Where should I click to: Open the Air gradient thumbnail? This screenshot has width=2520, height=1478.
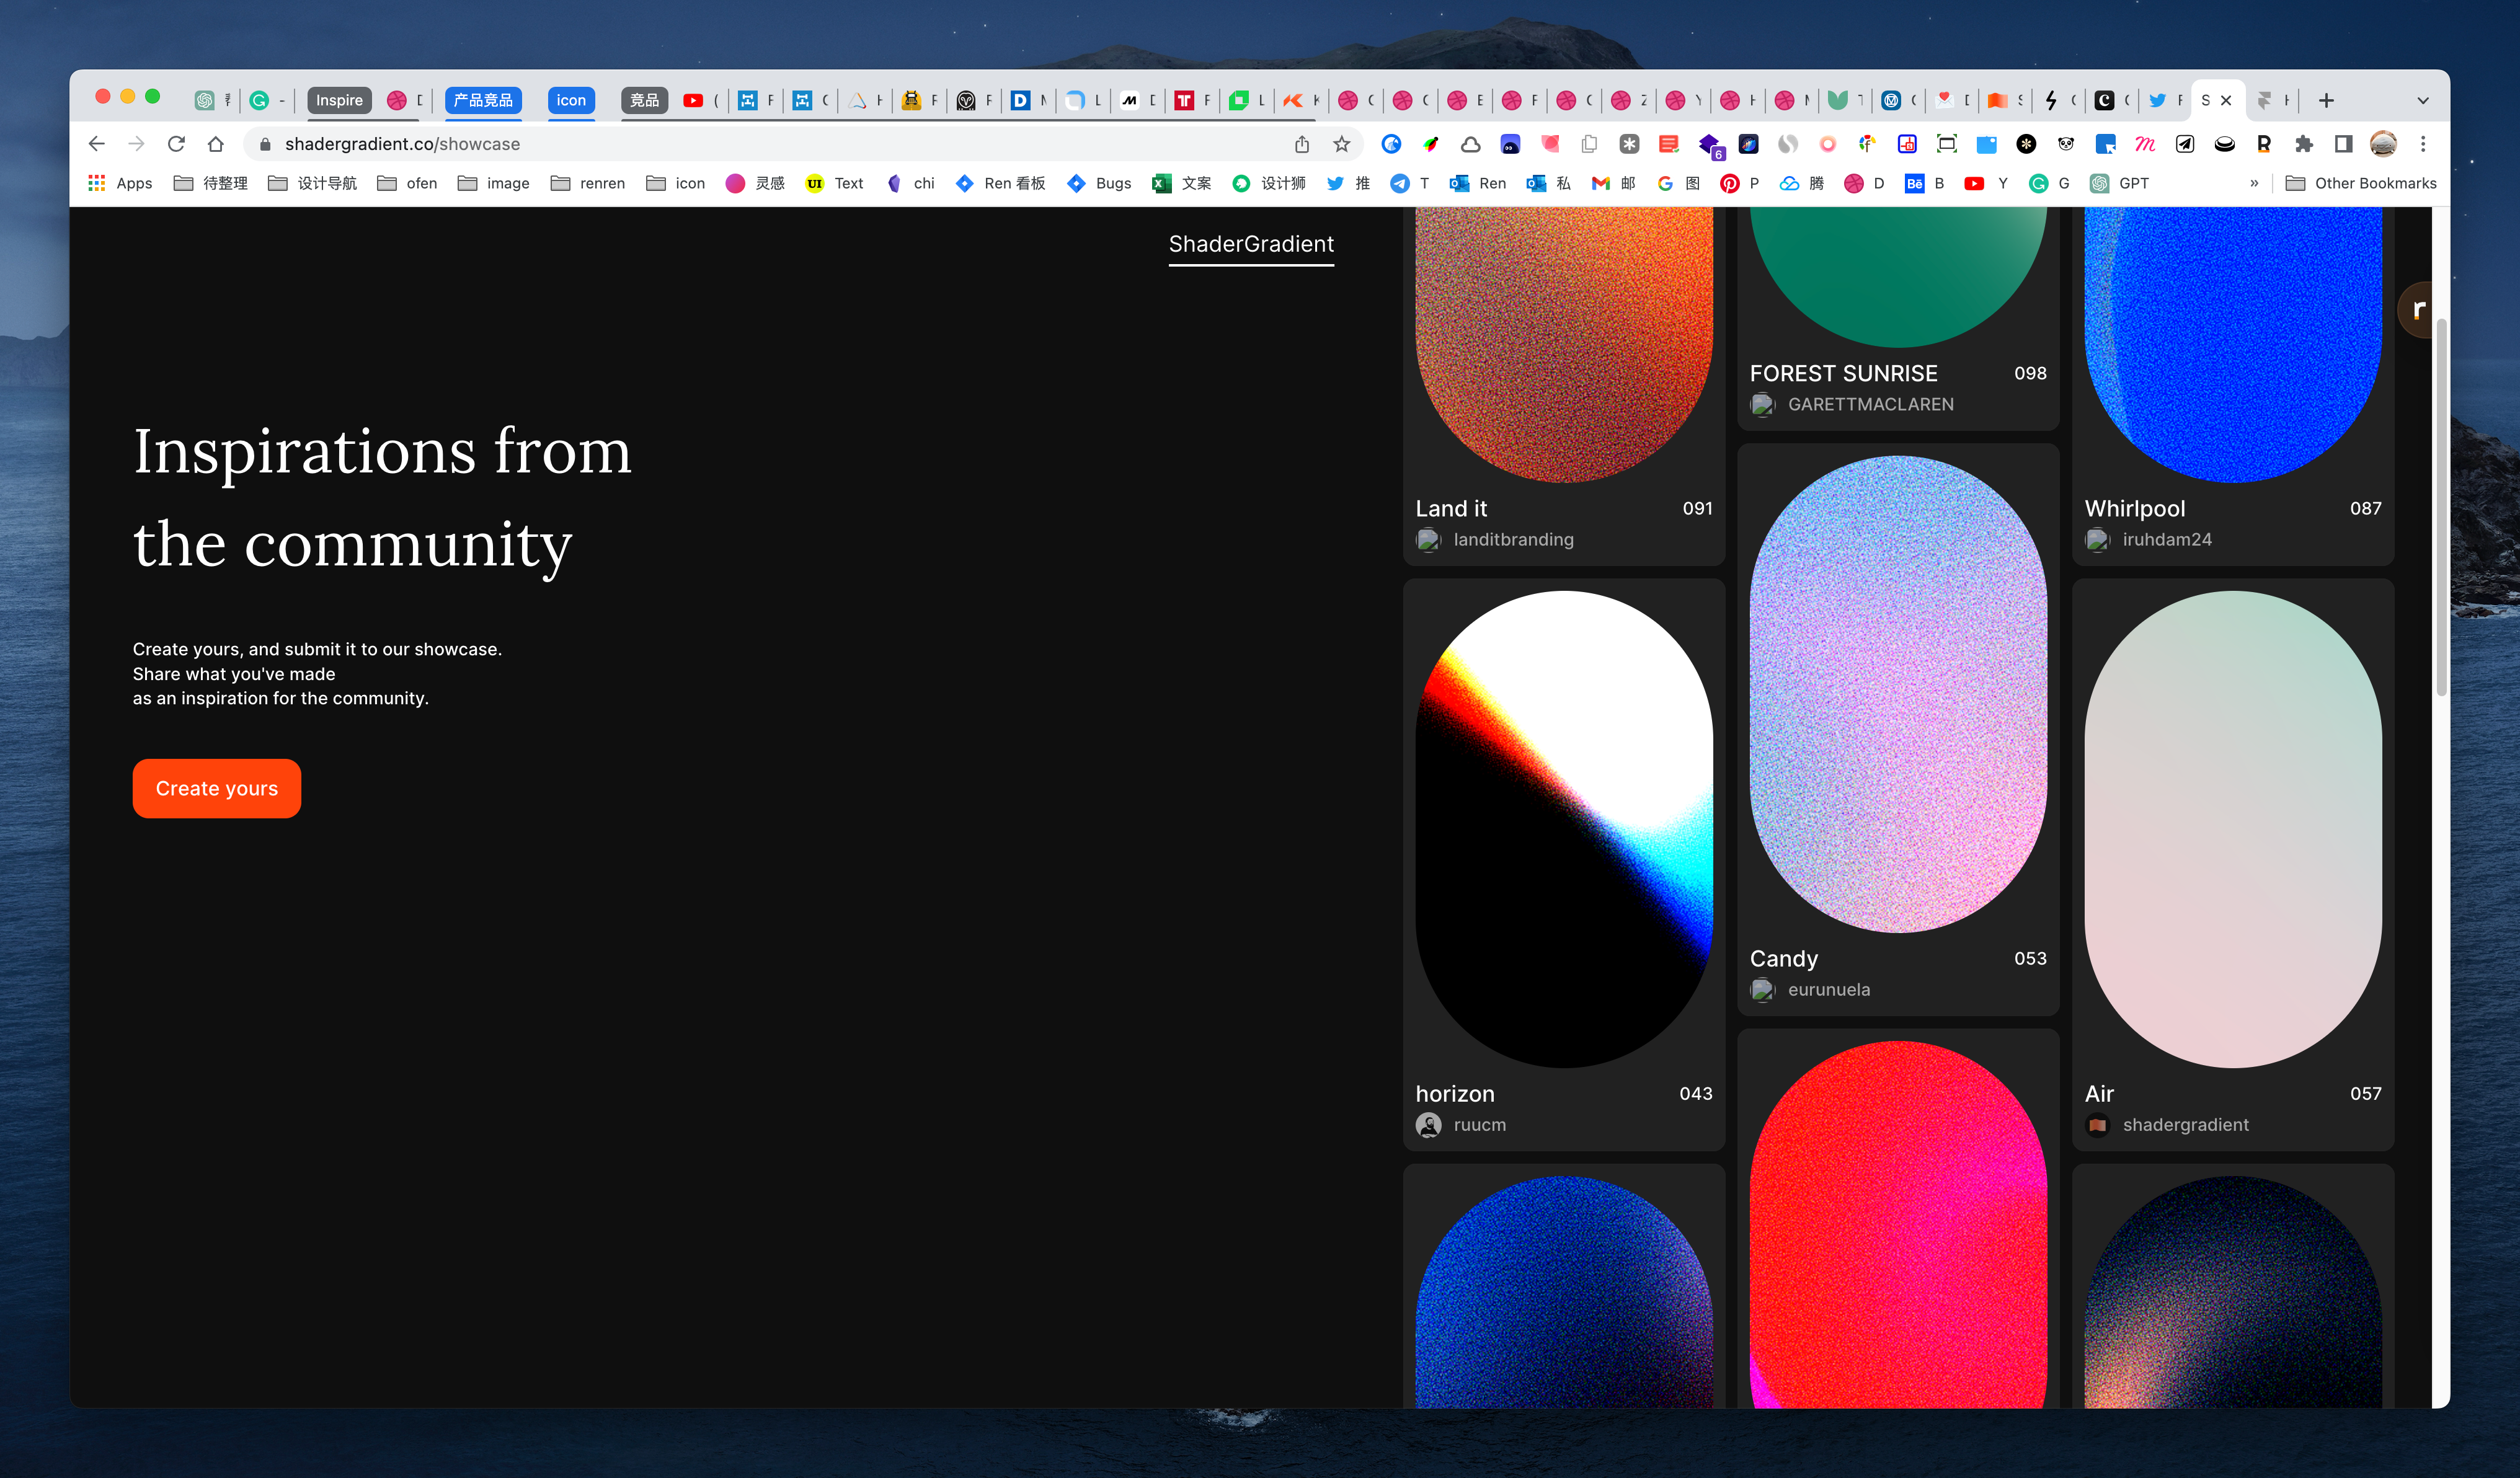pos(2233,829)
